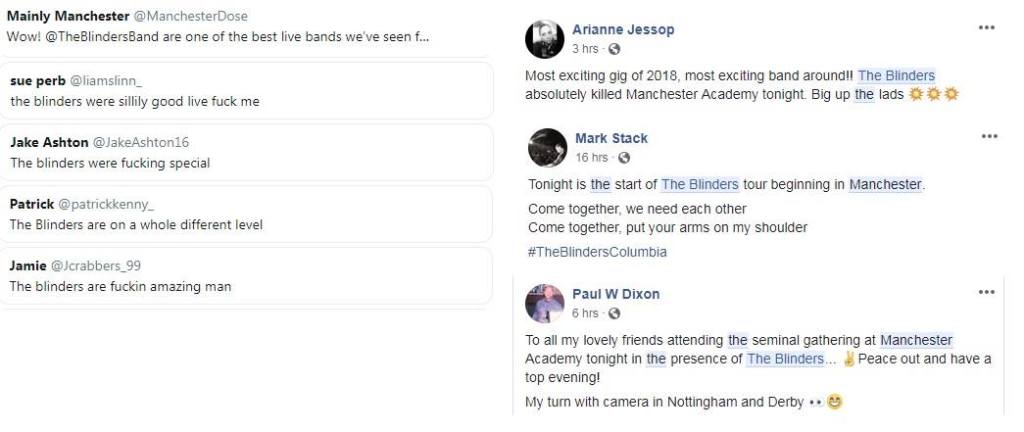Expand the more options on Paul W Dixon's post
Image resolution: width=1024 pixels, height=432 pixels.
987,292
